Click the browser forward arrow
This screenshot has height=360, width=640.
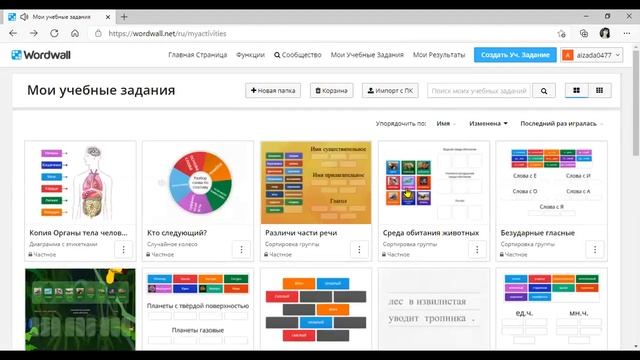(33, 33)
